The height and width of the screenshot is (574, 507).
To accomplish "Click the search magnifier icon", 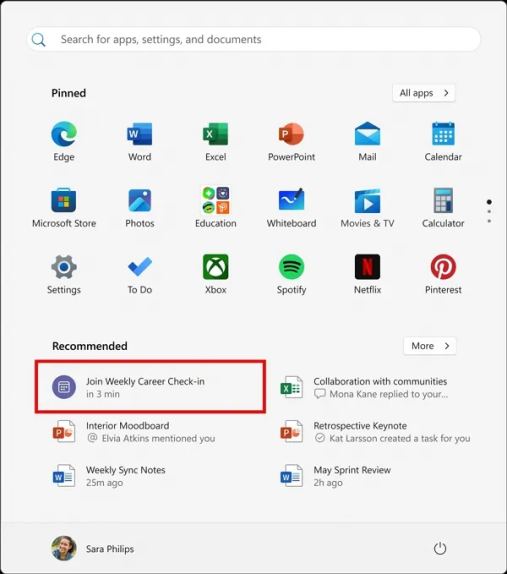I will [x=38, y=40].
